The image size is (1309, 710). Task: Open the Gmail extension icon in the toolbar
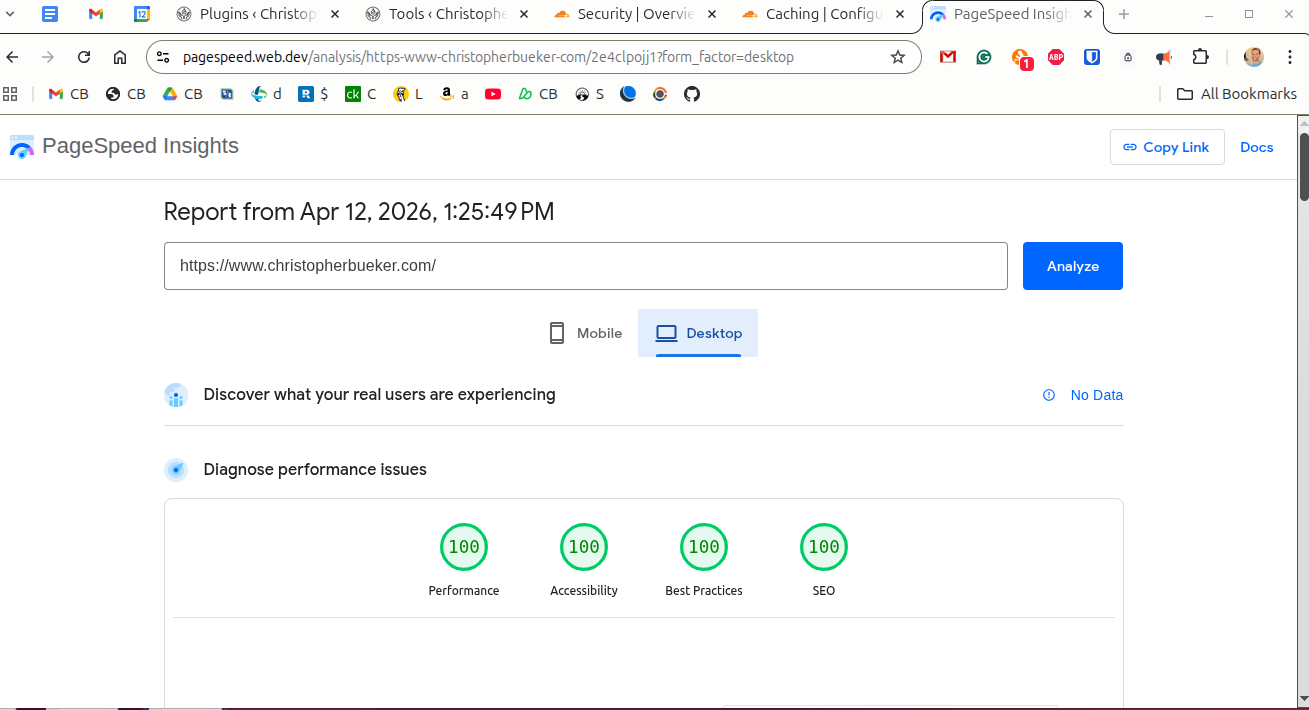[x=947, y=57]
